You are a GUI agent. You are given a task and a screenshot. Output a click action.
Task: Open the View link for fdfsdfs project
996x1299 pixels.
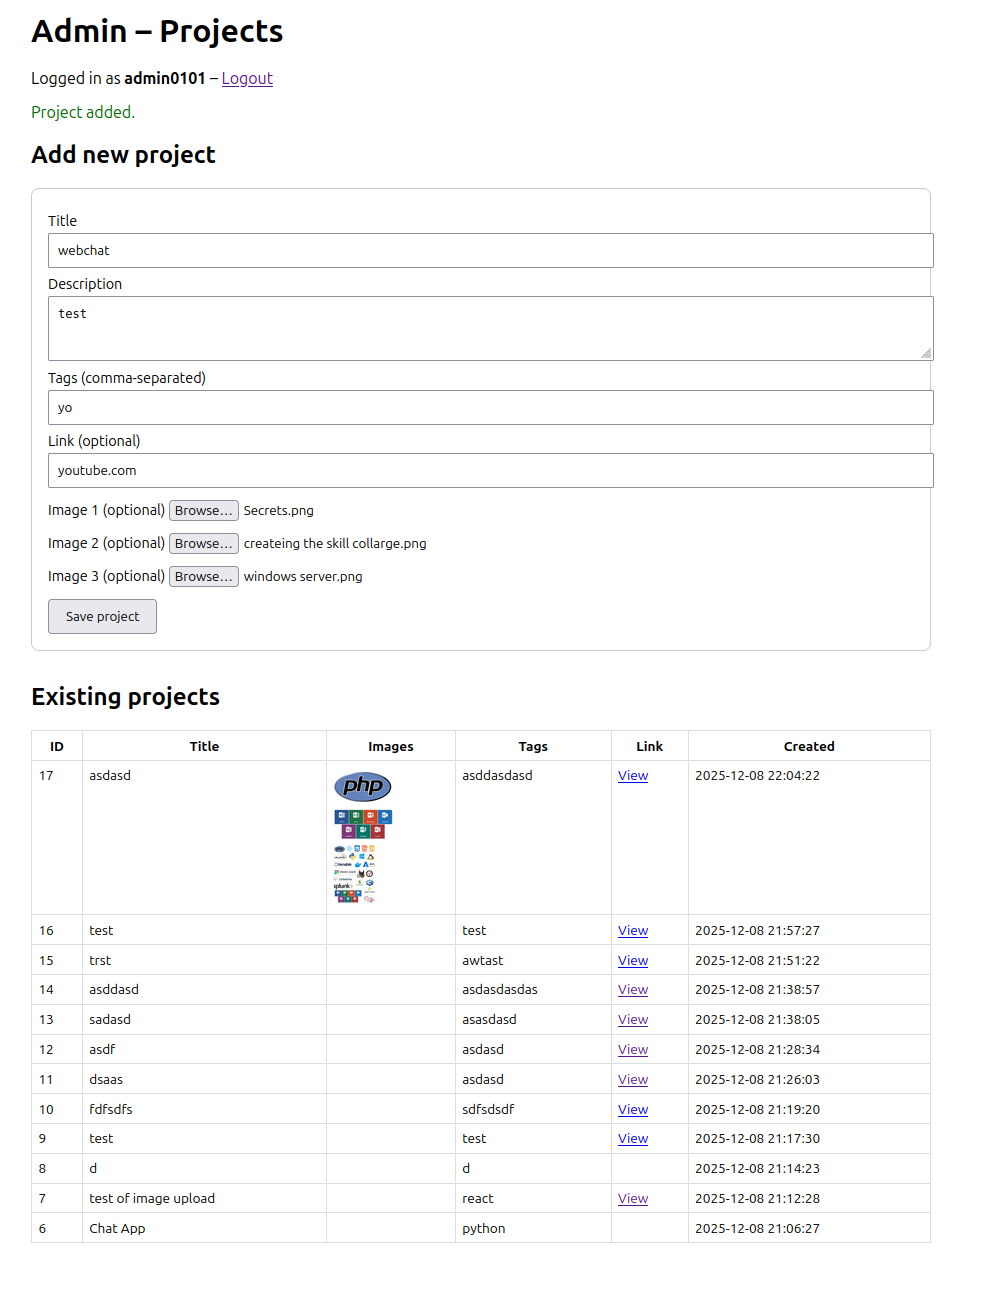pyautogui.click(x=632, y=1109)
